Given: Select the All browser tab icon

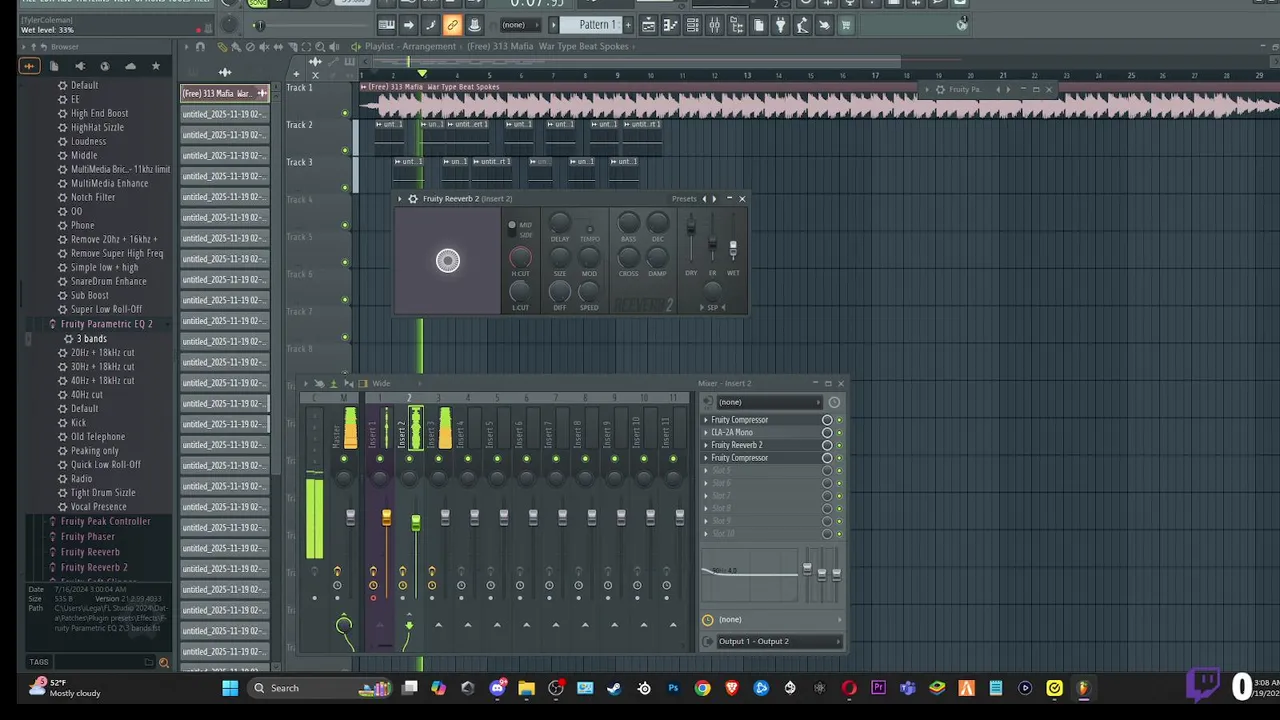Looking at the screenshot, I should point(30,66).
